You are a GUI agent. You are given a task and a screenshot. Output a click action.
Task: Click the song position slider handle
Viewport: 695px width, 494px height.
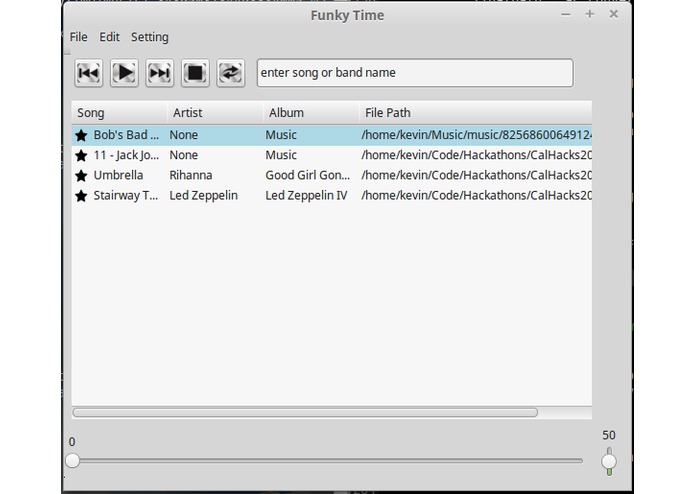(73, 461)
